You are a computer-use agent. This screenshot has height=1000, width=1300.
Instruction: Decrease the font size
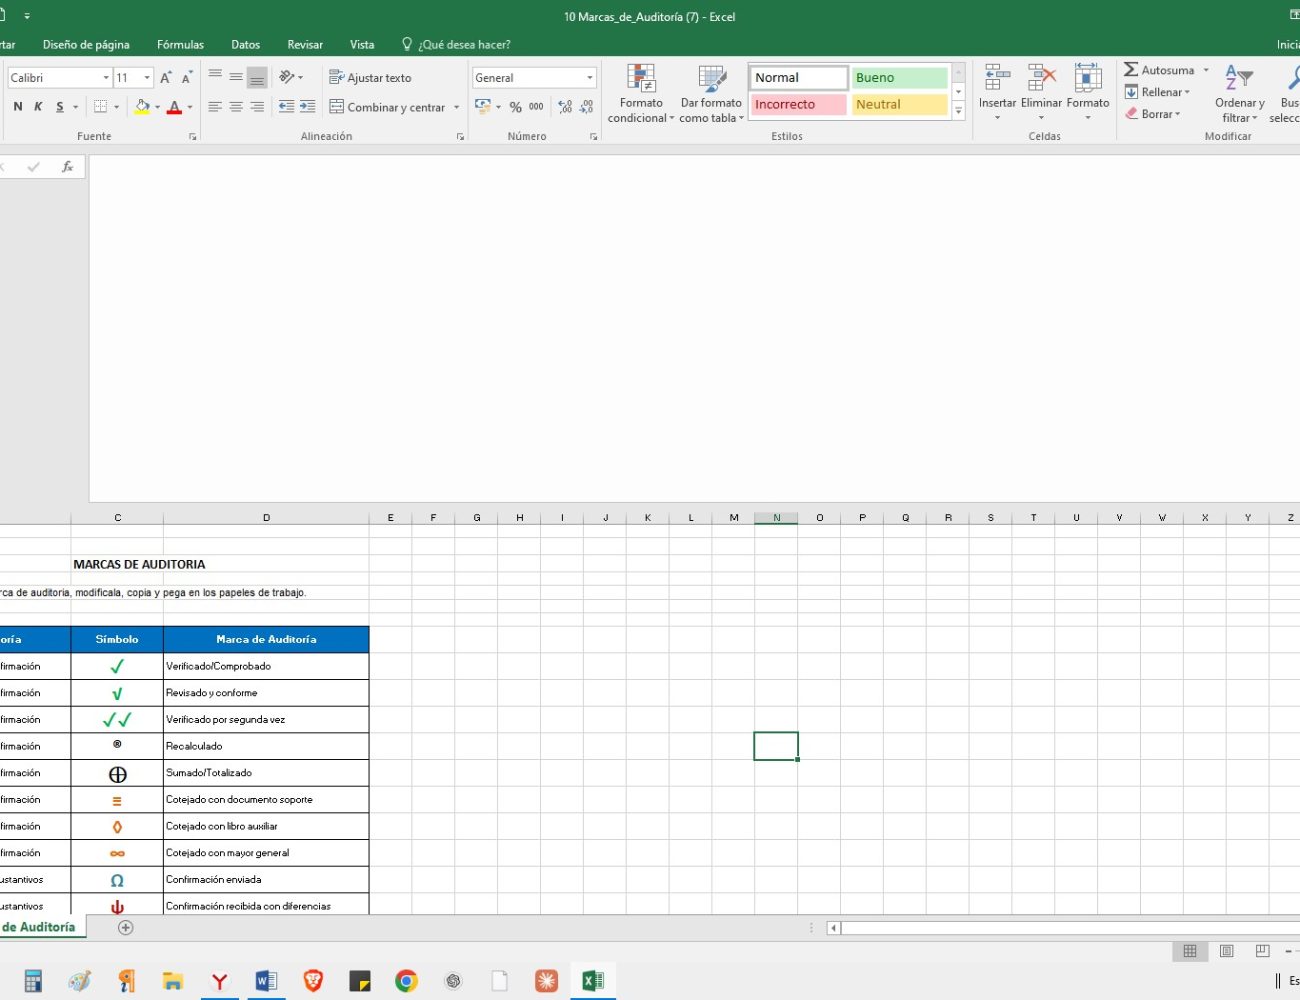tap(186, 77)
